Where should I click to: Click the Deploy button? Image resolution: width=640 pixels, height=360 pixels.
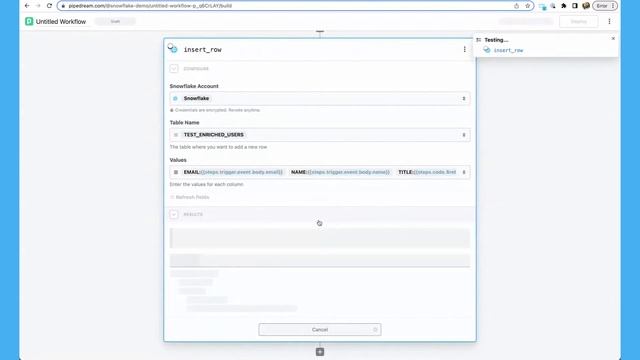578,21
